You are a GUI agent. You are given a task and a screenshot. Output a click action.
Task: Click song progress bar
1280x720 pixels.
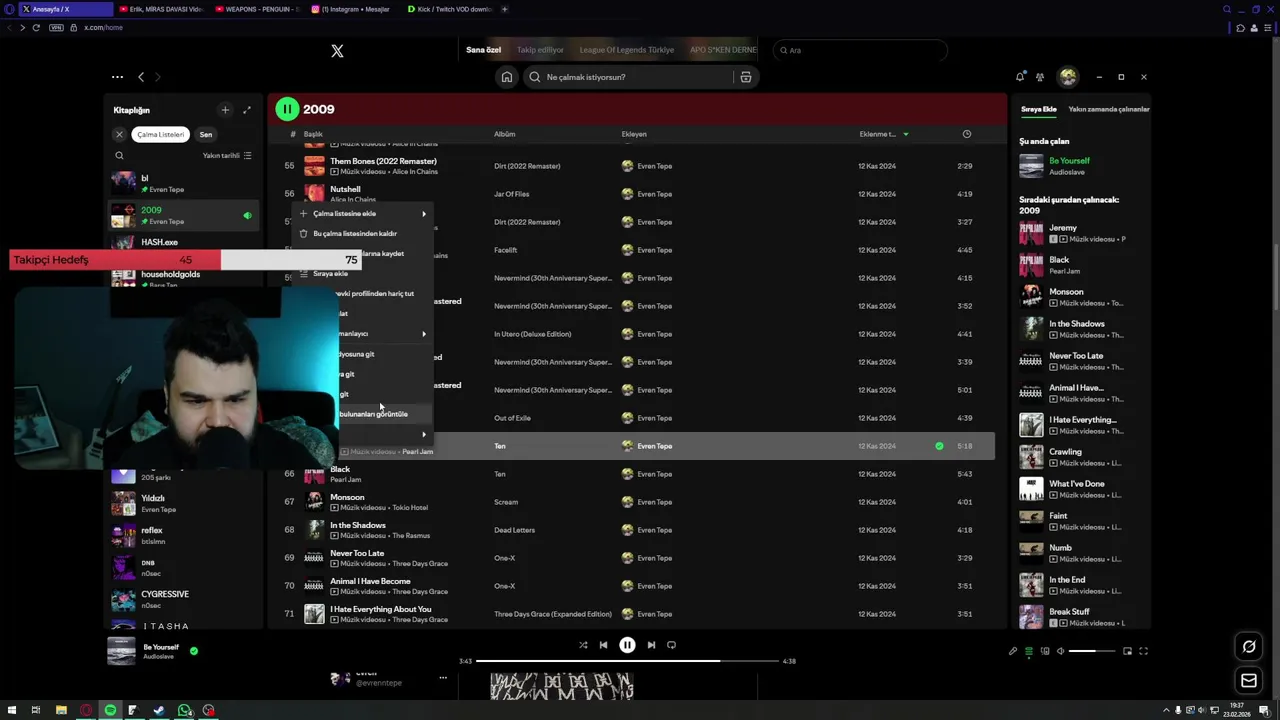pyautogui.click(x=627, y=661)
